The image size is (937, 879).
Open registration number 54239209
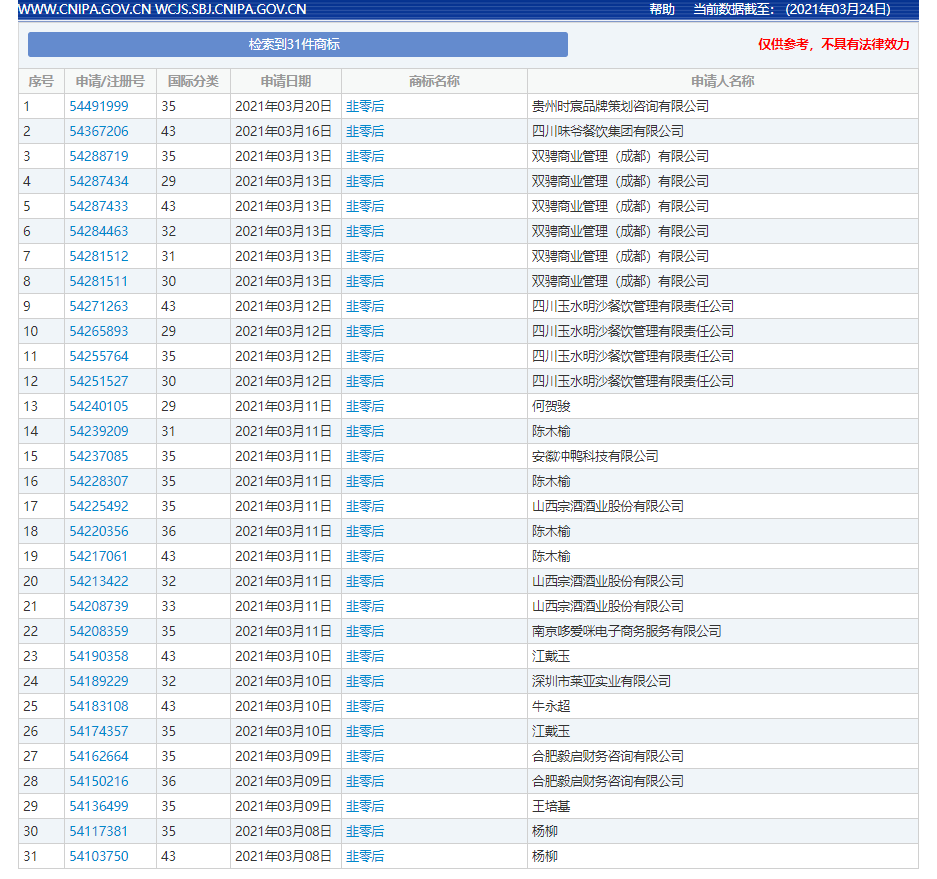click(x=99, y=431)
